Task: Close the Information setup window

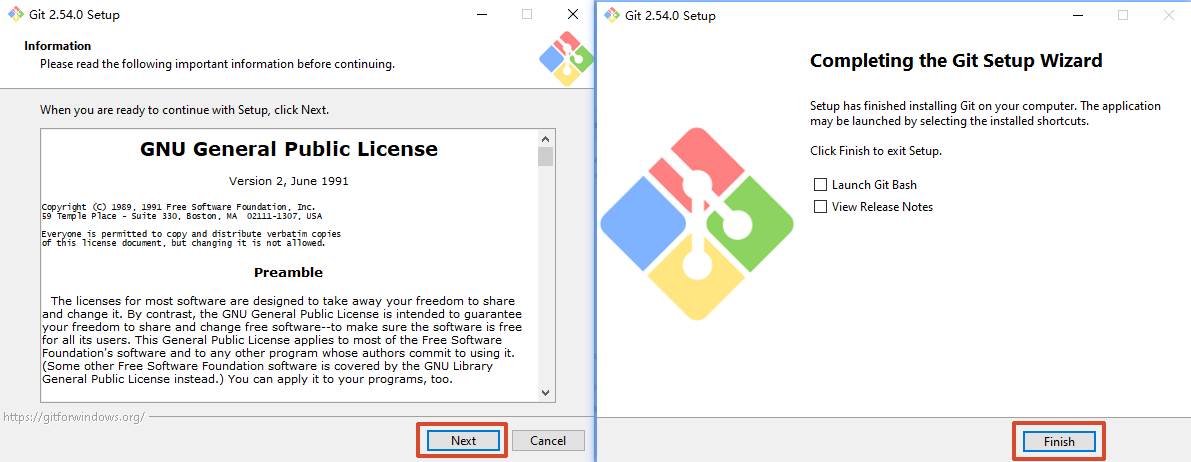Action: pyautogui.click(x=573, y=14)
